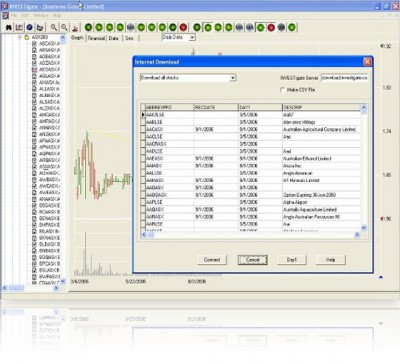Open the Help menu in menu bar

pyautogui.click(x=57, y=15)
